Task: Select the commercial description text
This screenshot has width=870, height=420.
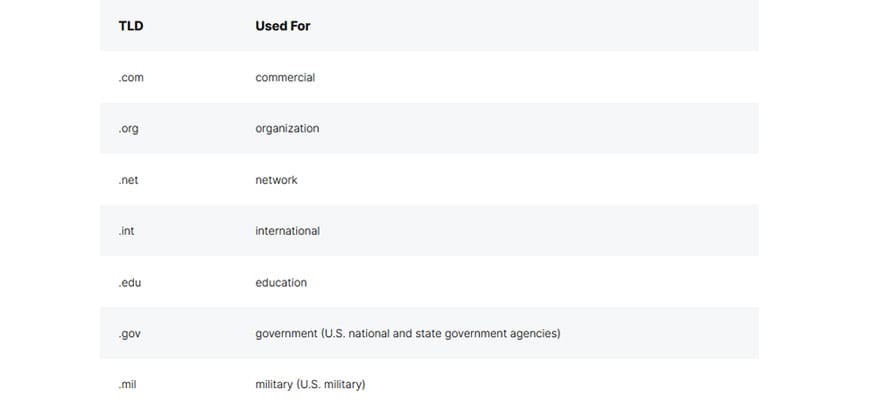Action: (285, 78)
